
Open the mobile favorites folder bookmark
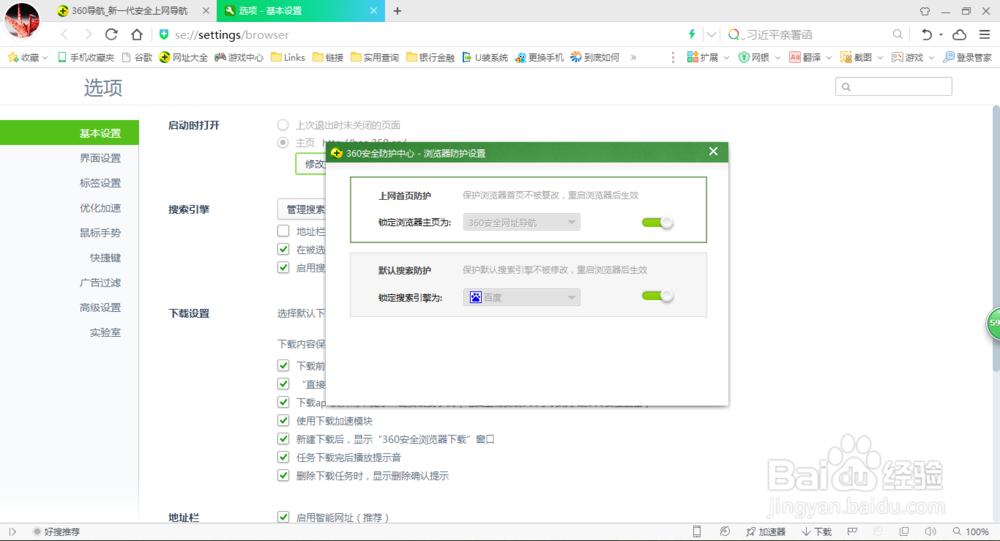click(x=85, y=57)
